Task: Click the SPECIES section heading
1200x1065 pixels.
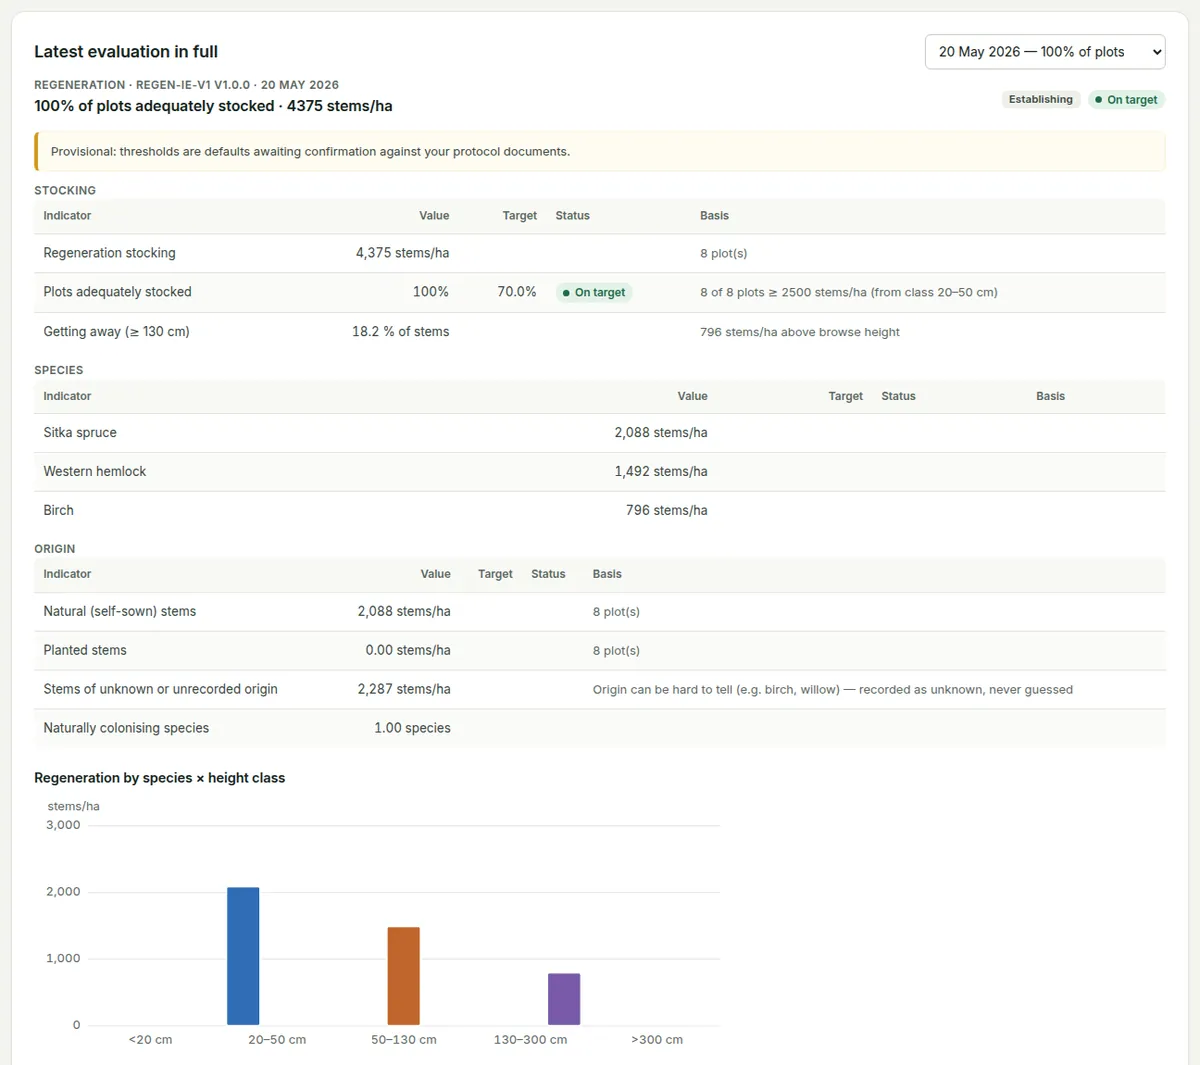Action: click(59, 371)
